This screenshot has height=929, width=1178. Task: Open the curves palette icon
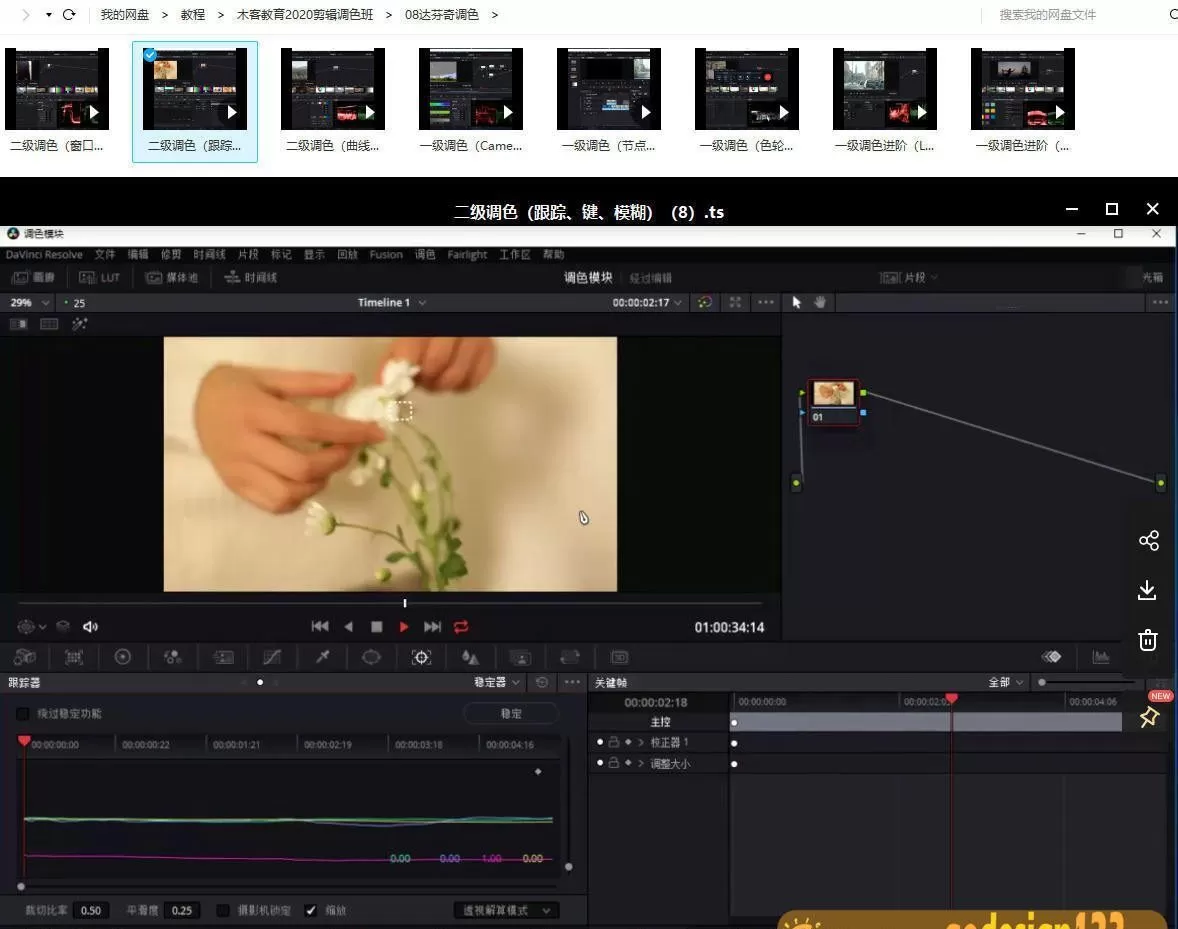pos(272,657)
